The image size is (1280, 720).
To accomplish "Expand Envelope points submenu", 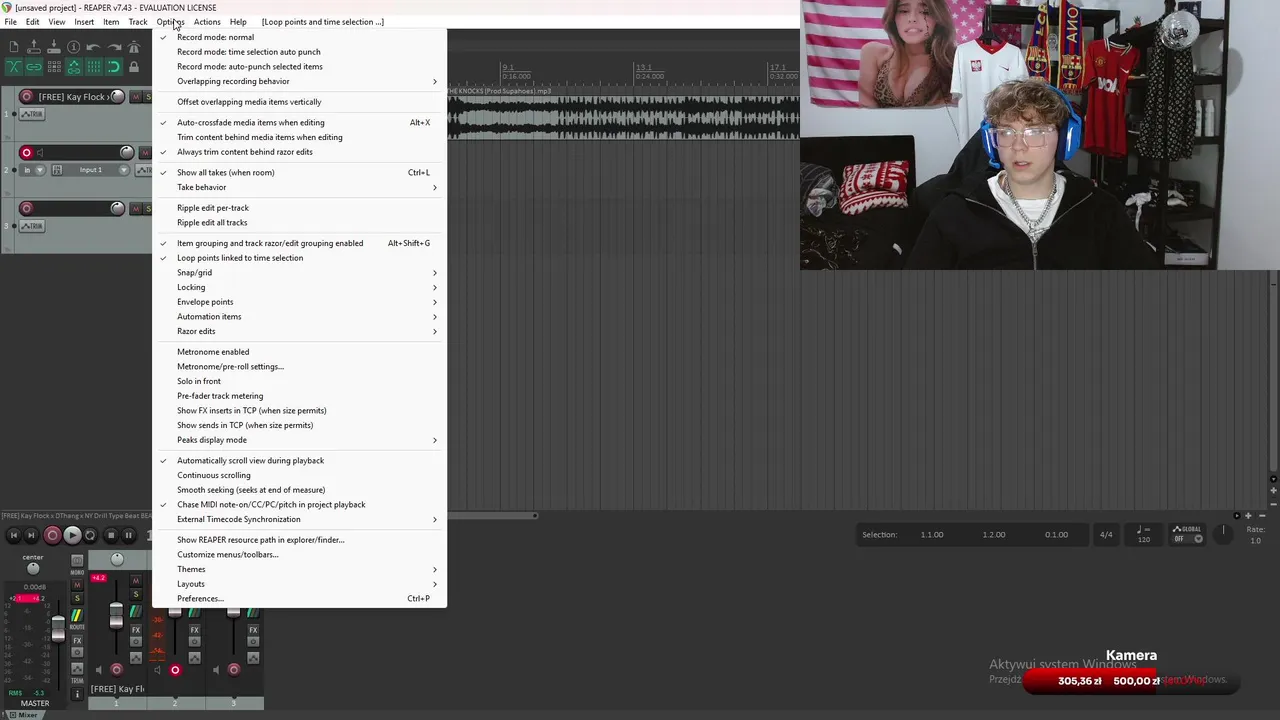I will (300, 302).
